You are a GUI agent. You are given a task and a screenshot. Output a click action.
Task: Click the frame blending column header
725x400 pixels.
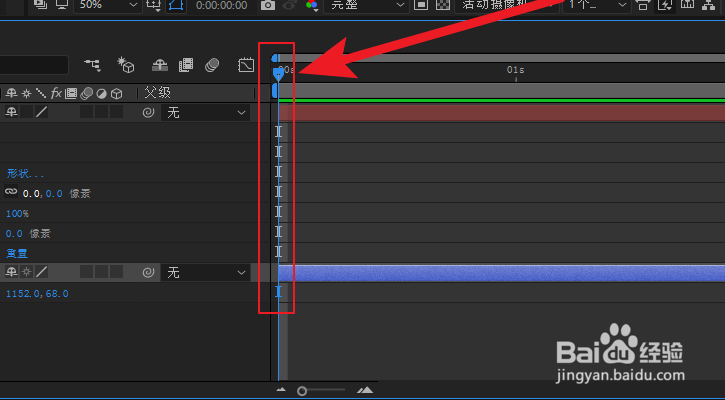tap(71, 94)
